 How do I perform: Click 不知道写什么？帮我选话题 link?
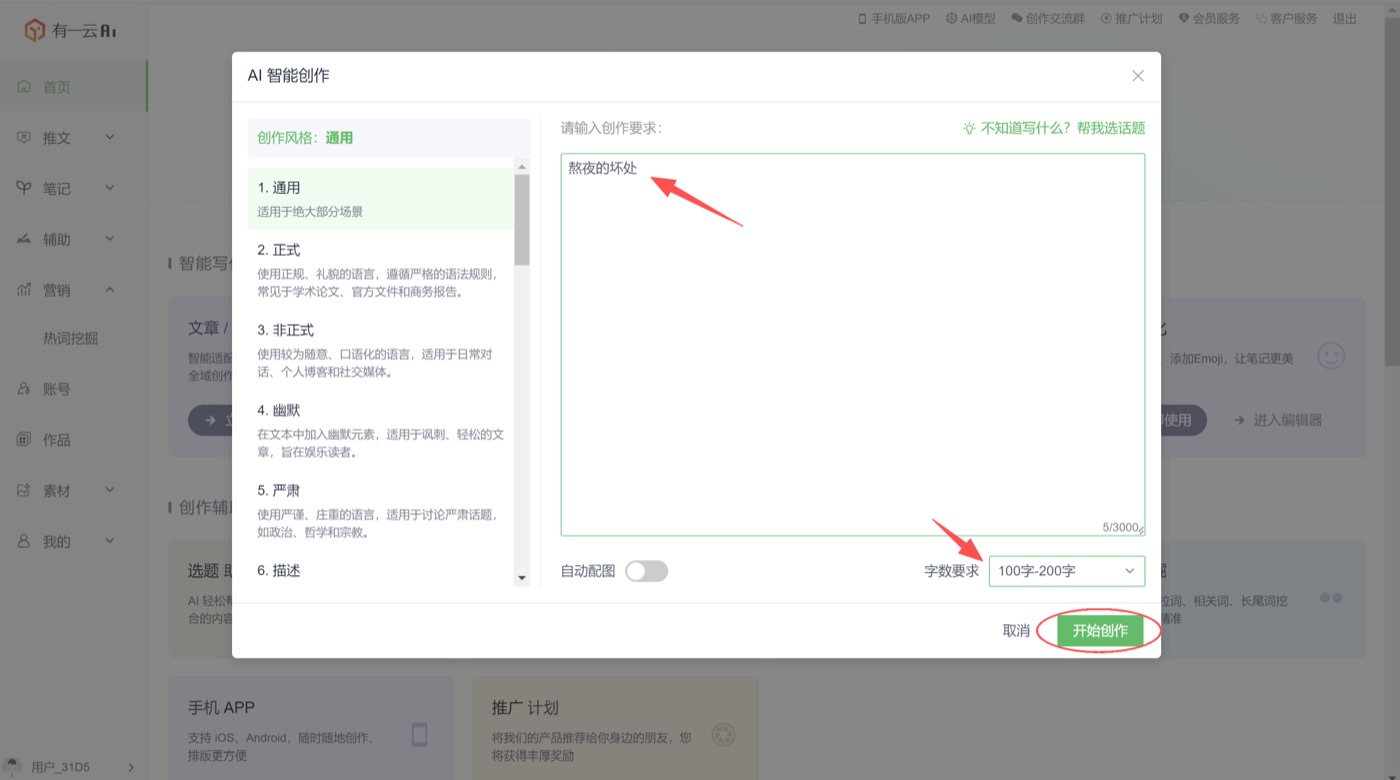[x=1063, y=128]
